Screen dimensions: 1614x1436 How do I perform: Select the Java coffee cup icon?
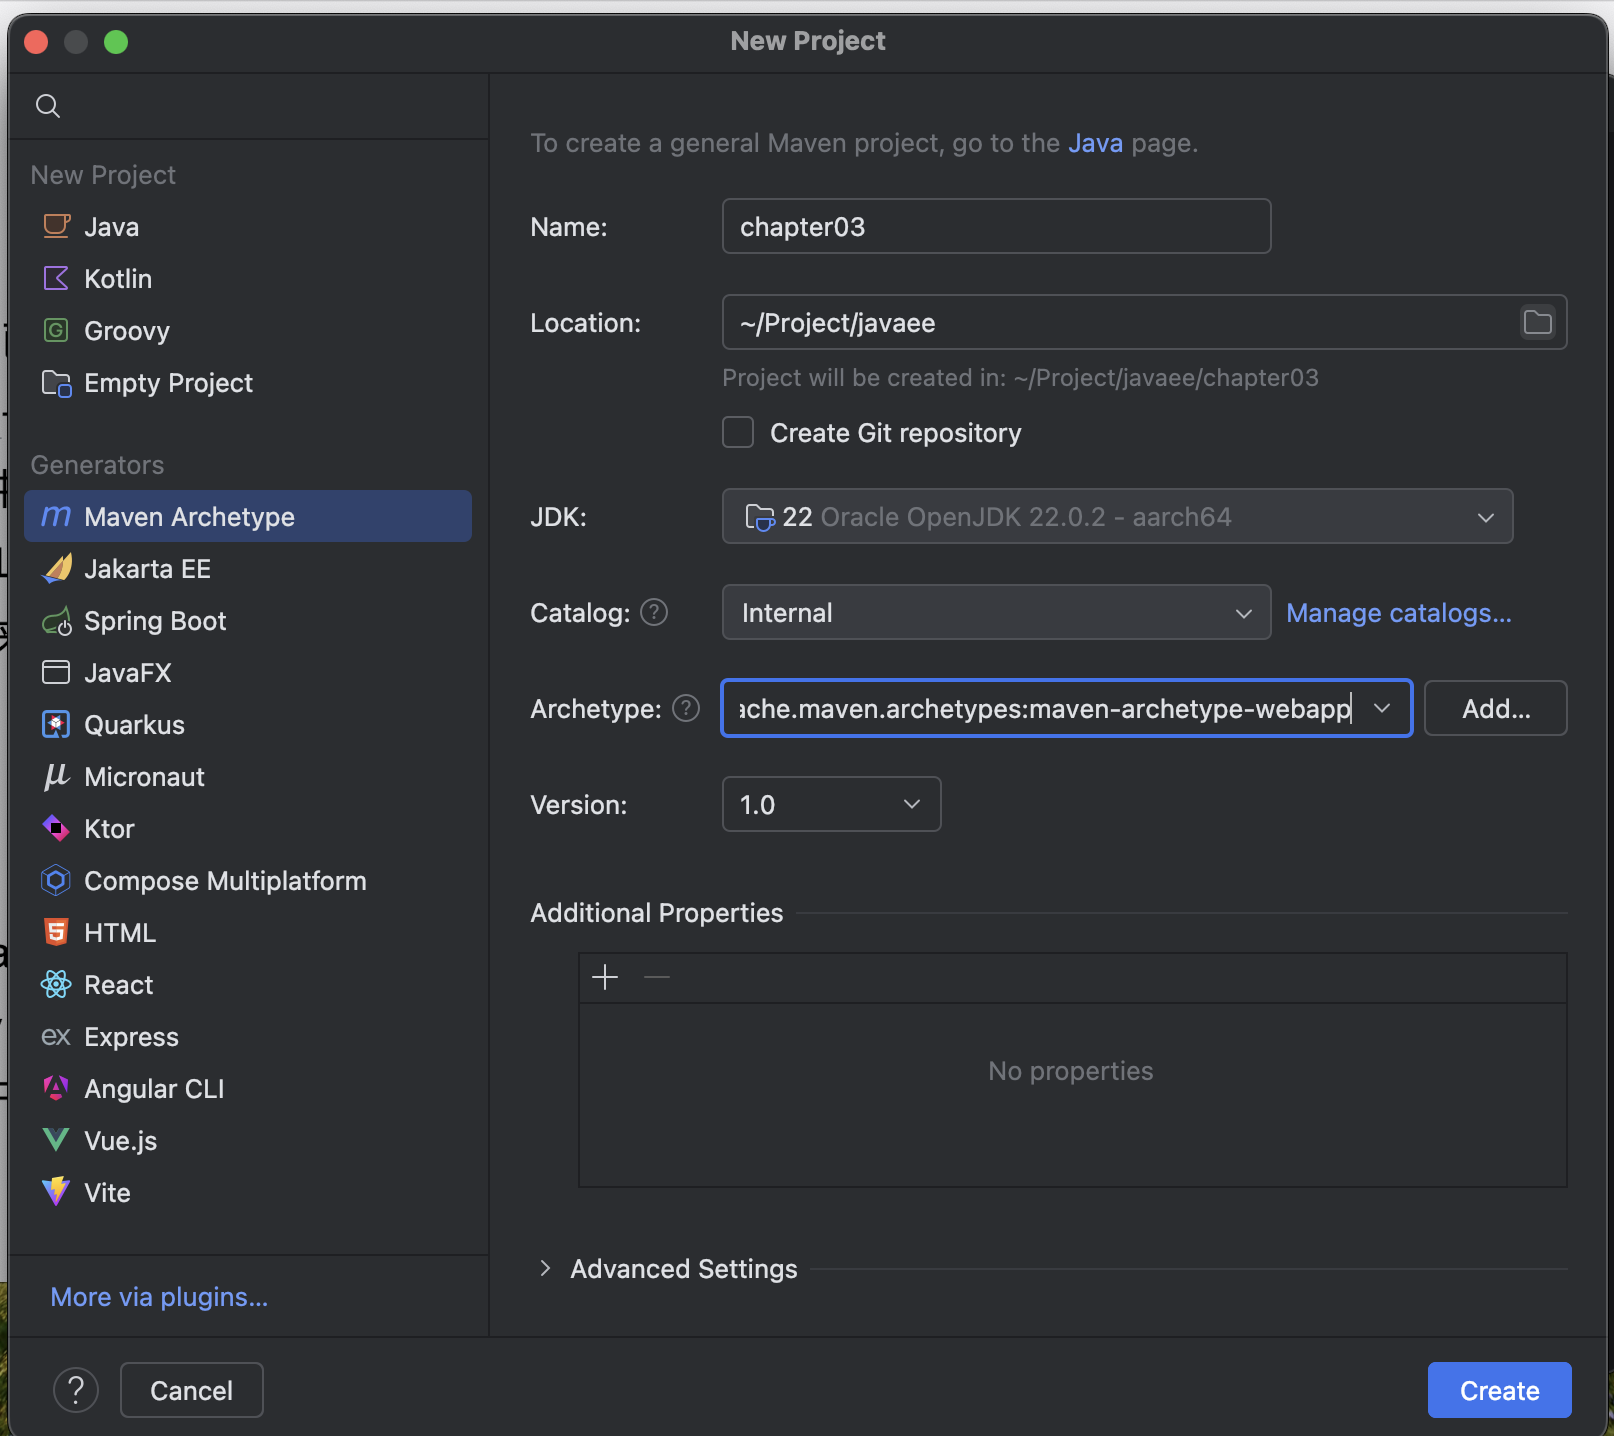coord(56,226)
